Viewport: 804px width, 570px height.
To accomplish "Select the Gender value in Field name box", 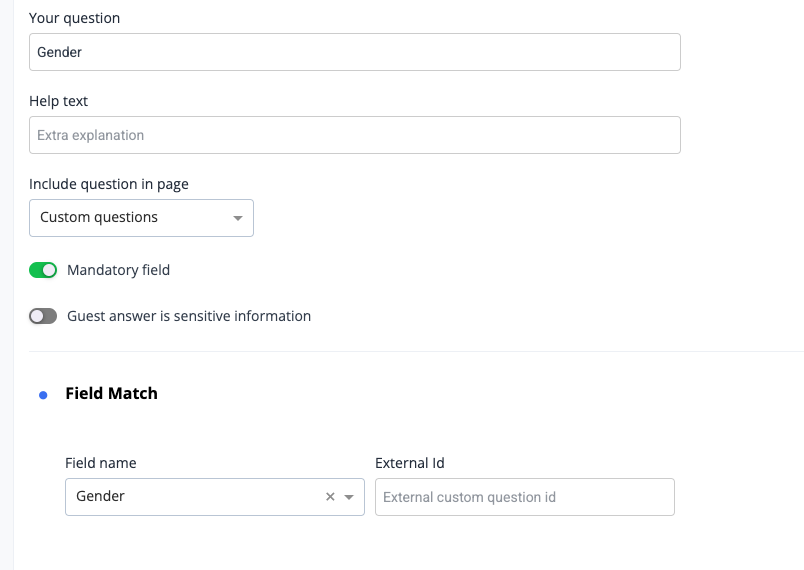I will coord(100,496).
